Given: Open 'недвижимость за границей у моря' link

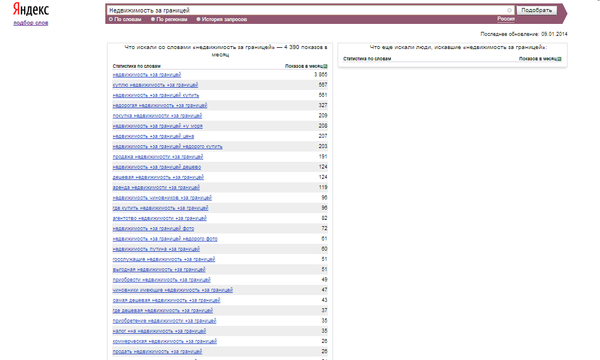Looking at the screenshot, I should point(158,126).
